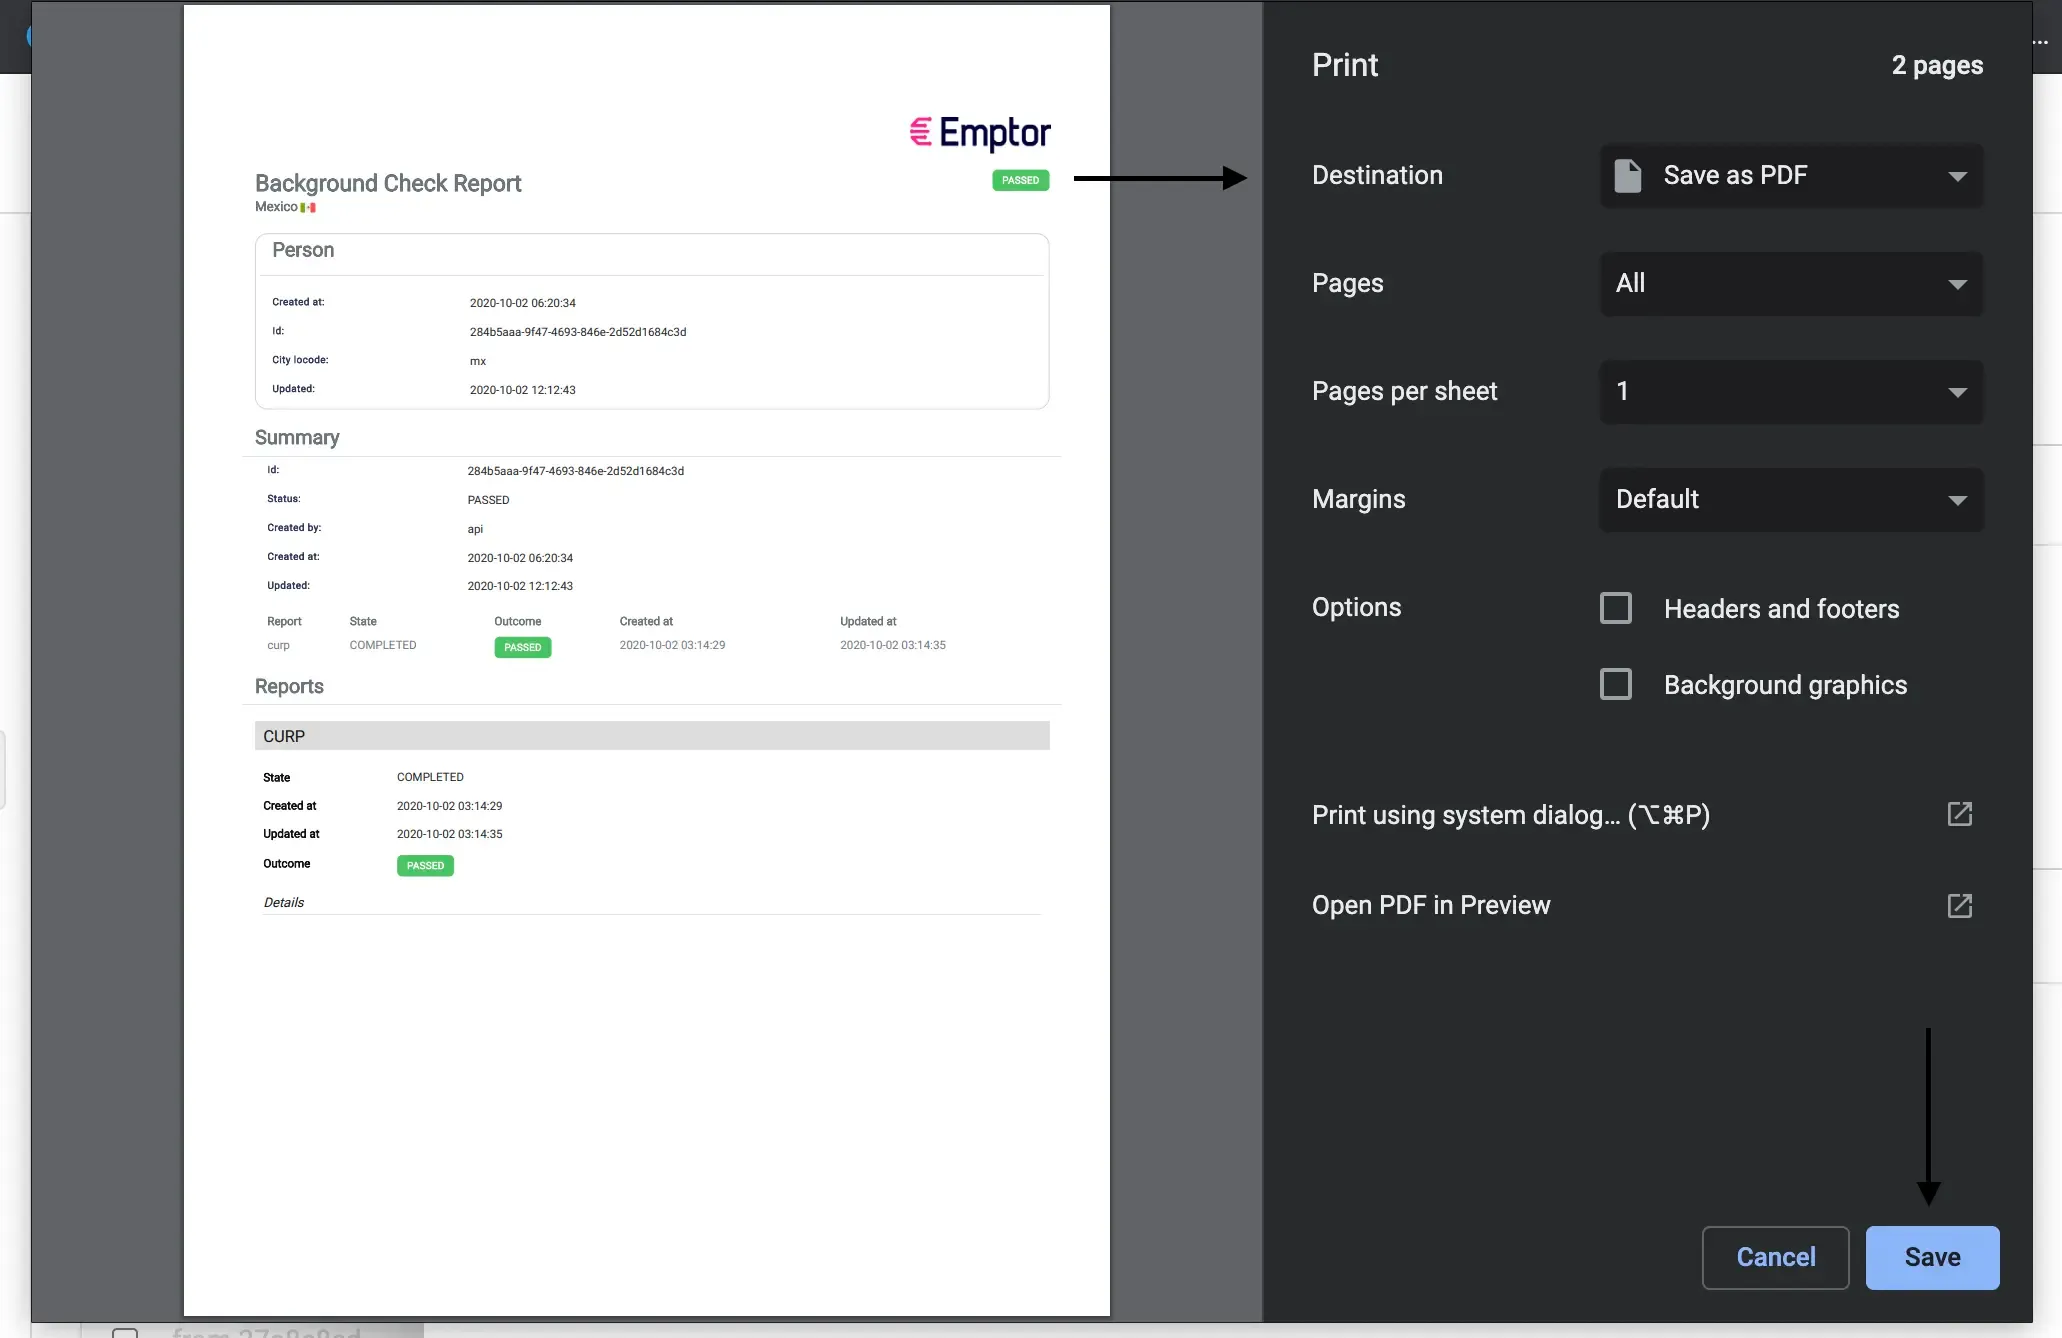The image size is (2062, 1338).
Task: Open the Margins dropdown set to Default
Action: 1791,500
